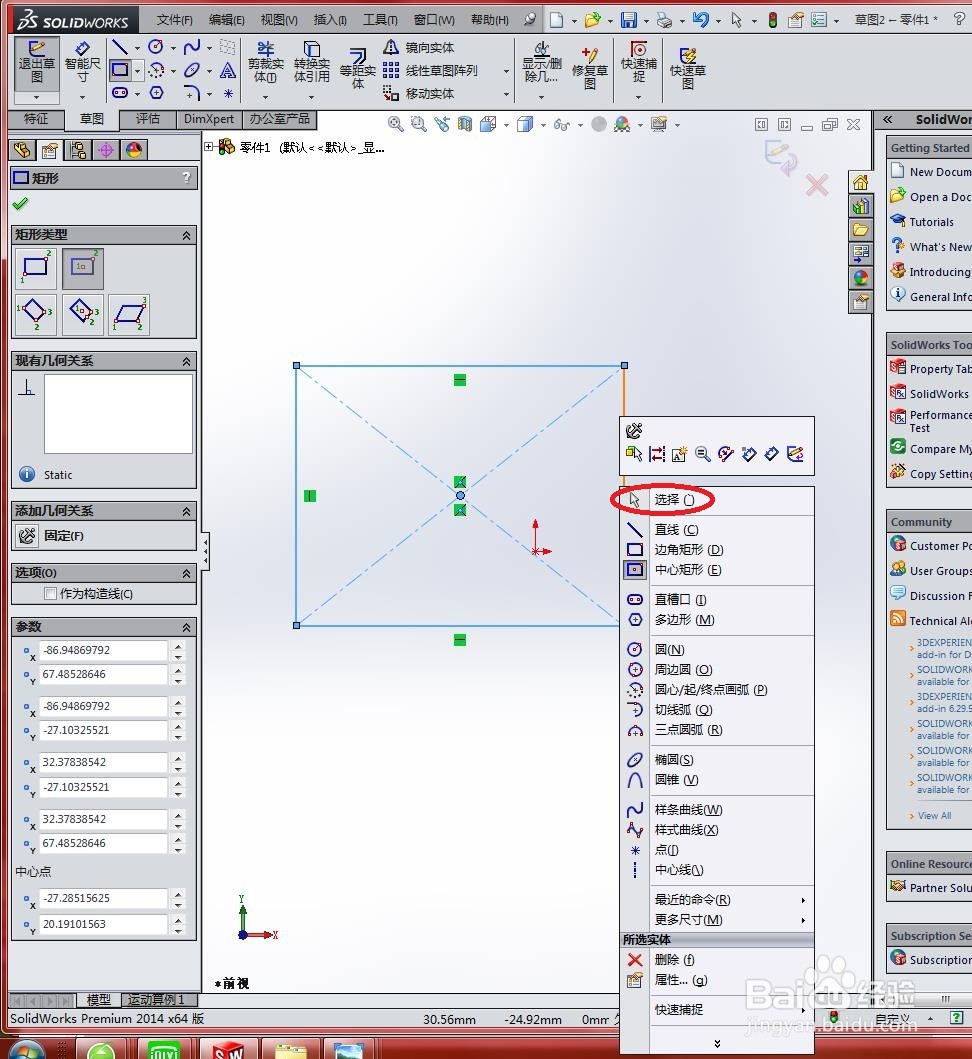972x1059 pixels.
Task: Click Convert Entities (转换实体引用) tool
Action: [x=311, y=61]
